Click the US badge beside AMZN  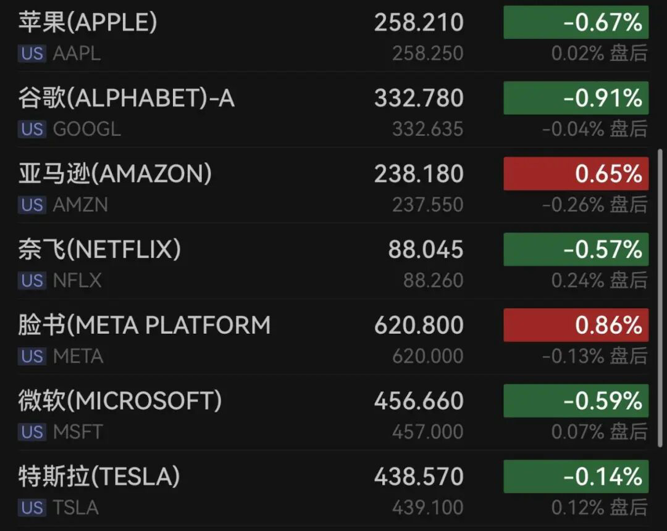coord(32,205)
